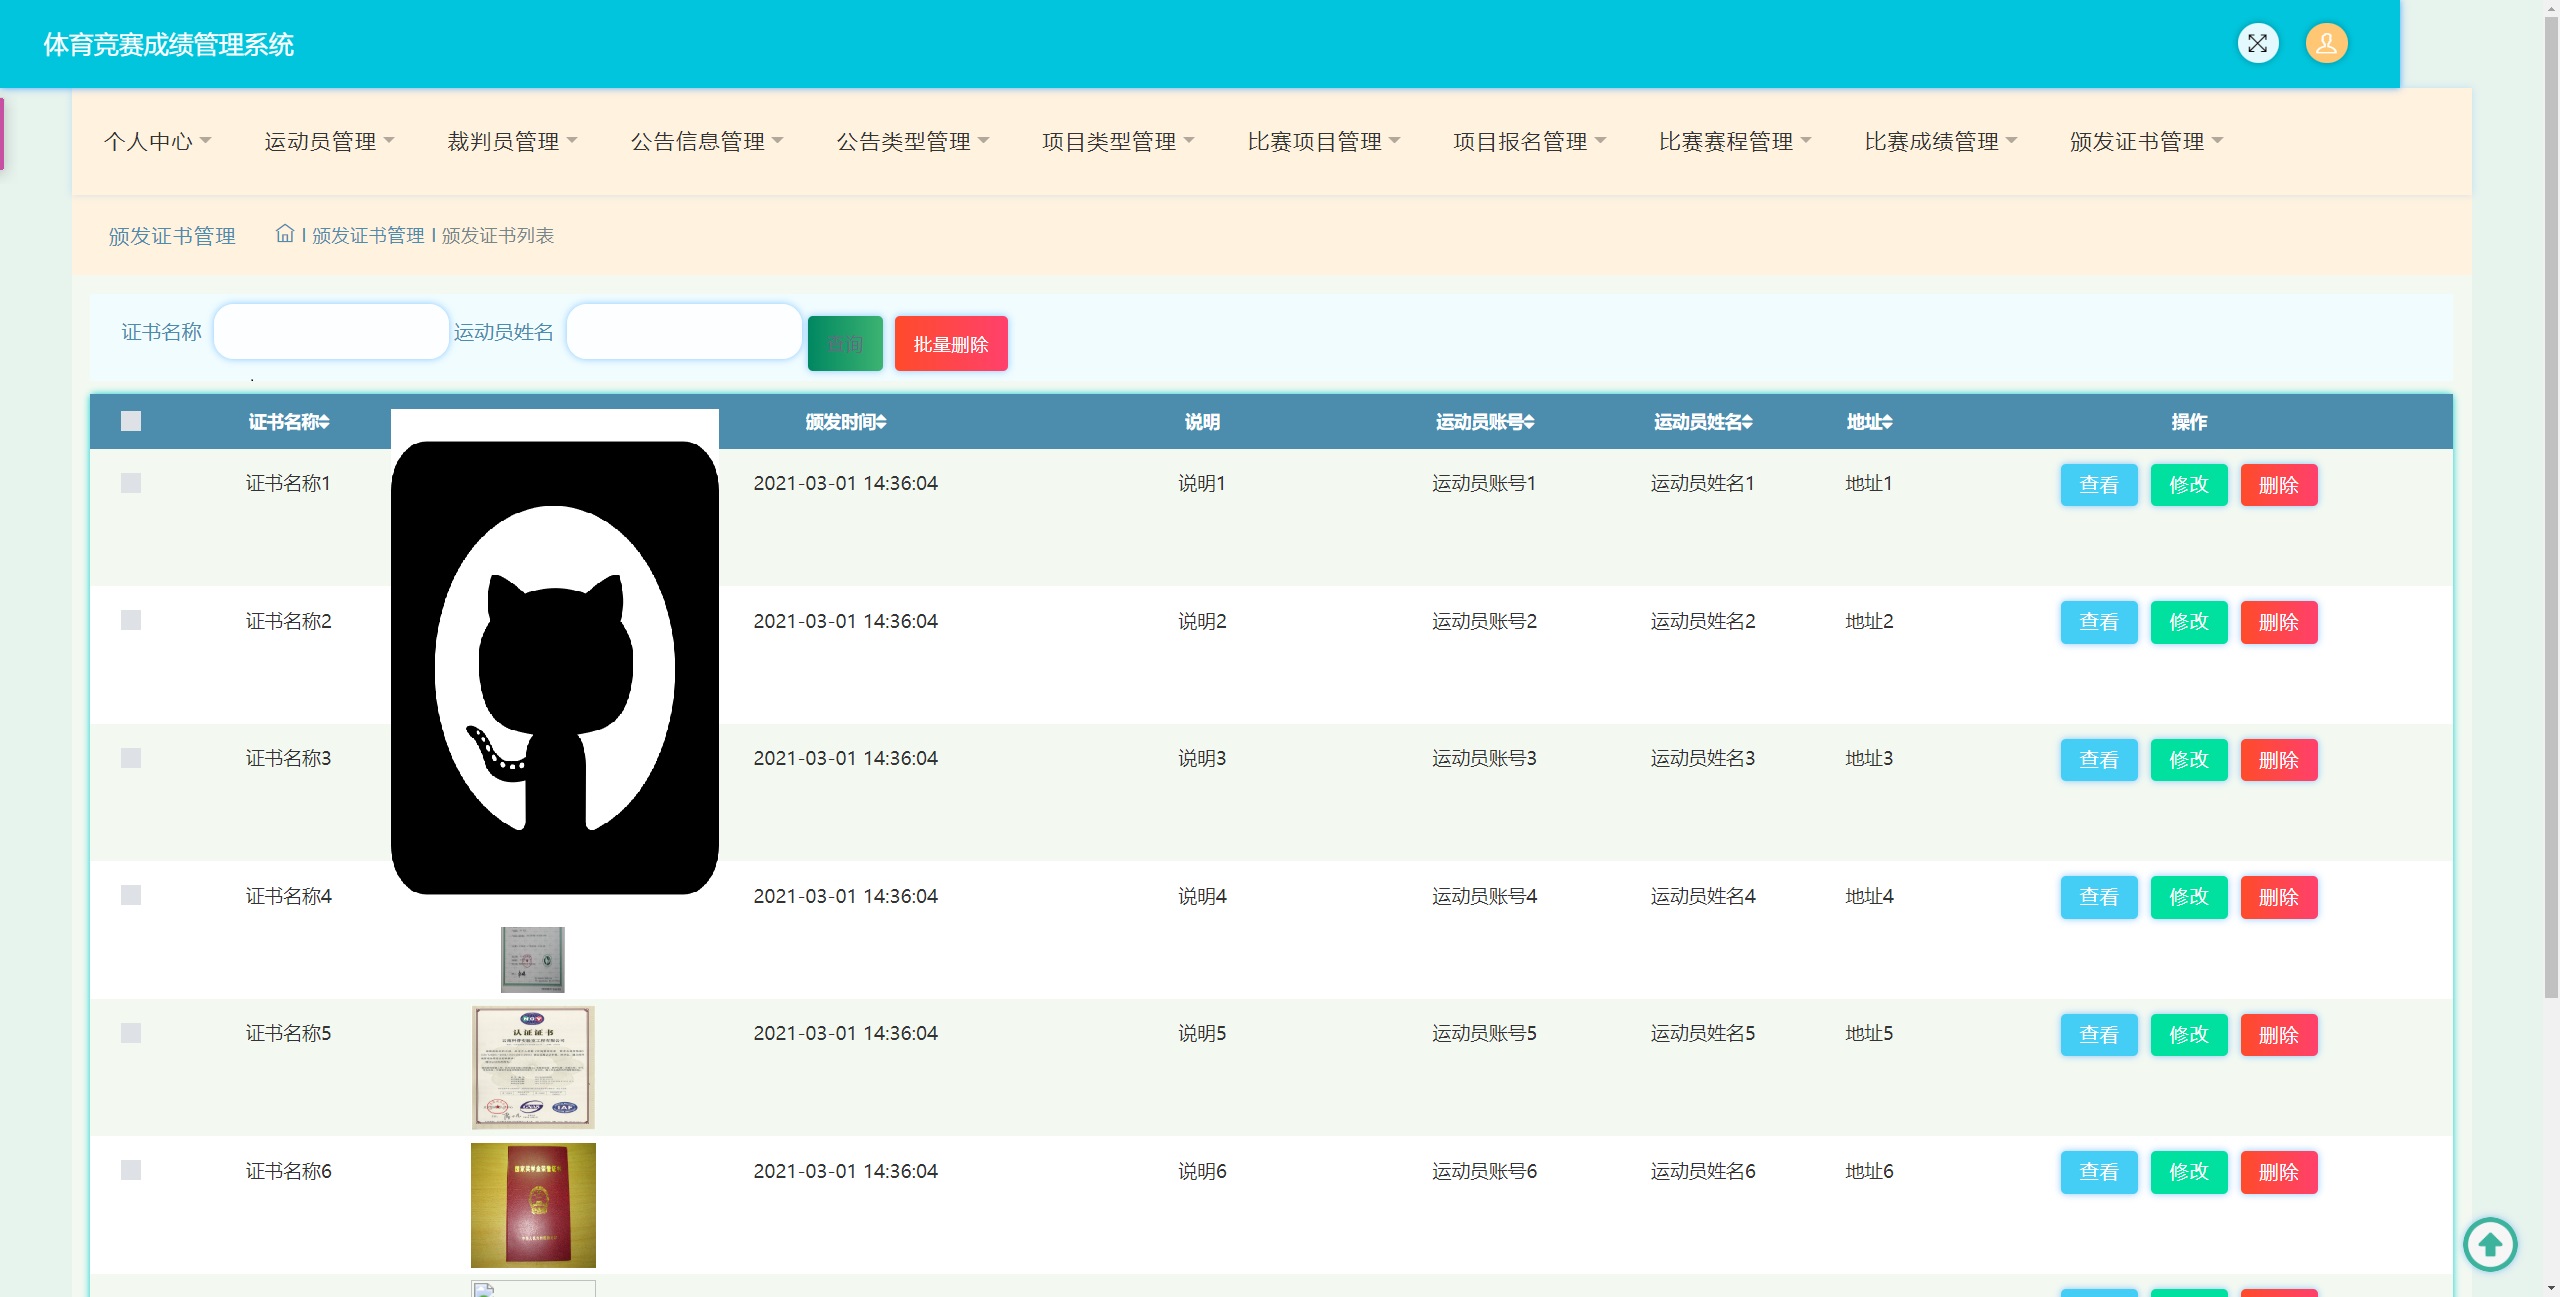Check the row checkbox for 证书名称1
The height and width of the screenshot is (1297, 2560).
point(131,483)
